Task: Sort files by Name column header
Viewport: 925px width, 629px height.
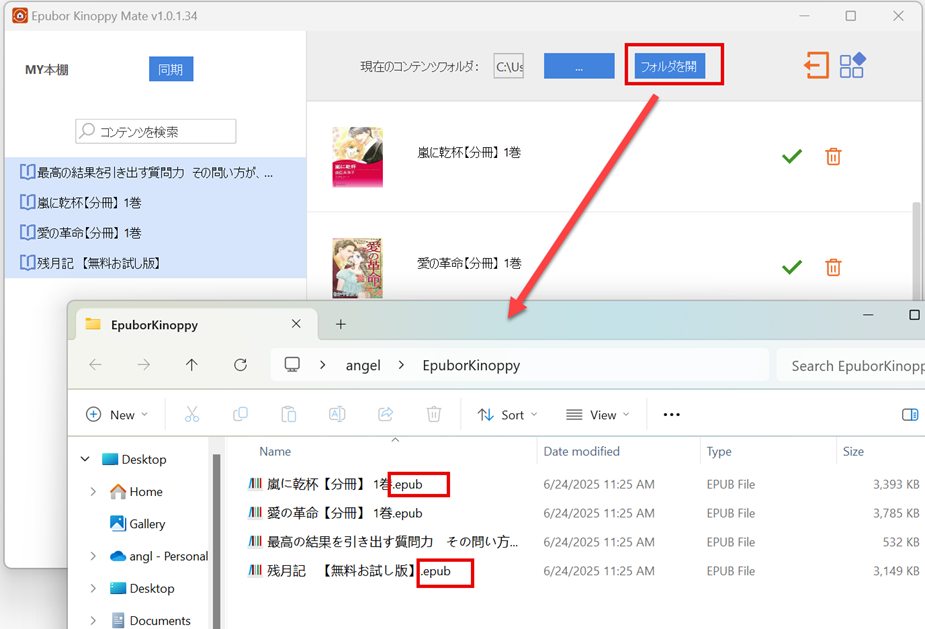Action: click(275, 451)
